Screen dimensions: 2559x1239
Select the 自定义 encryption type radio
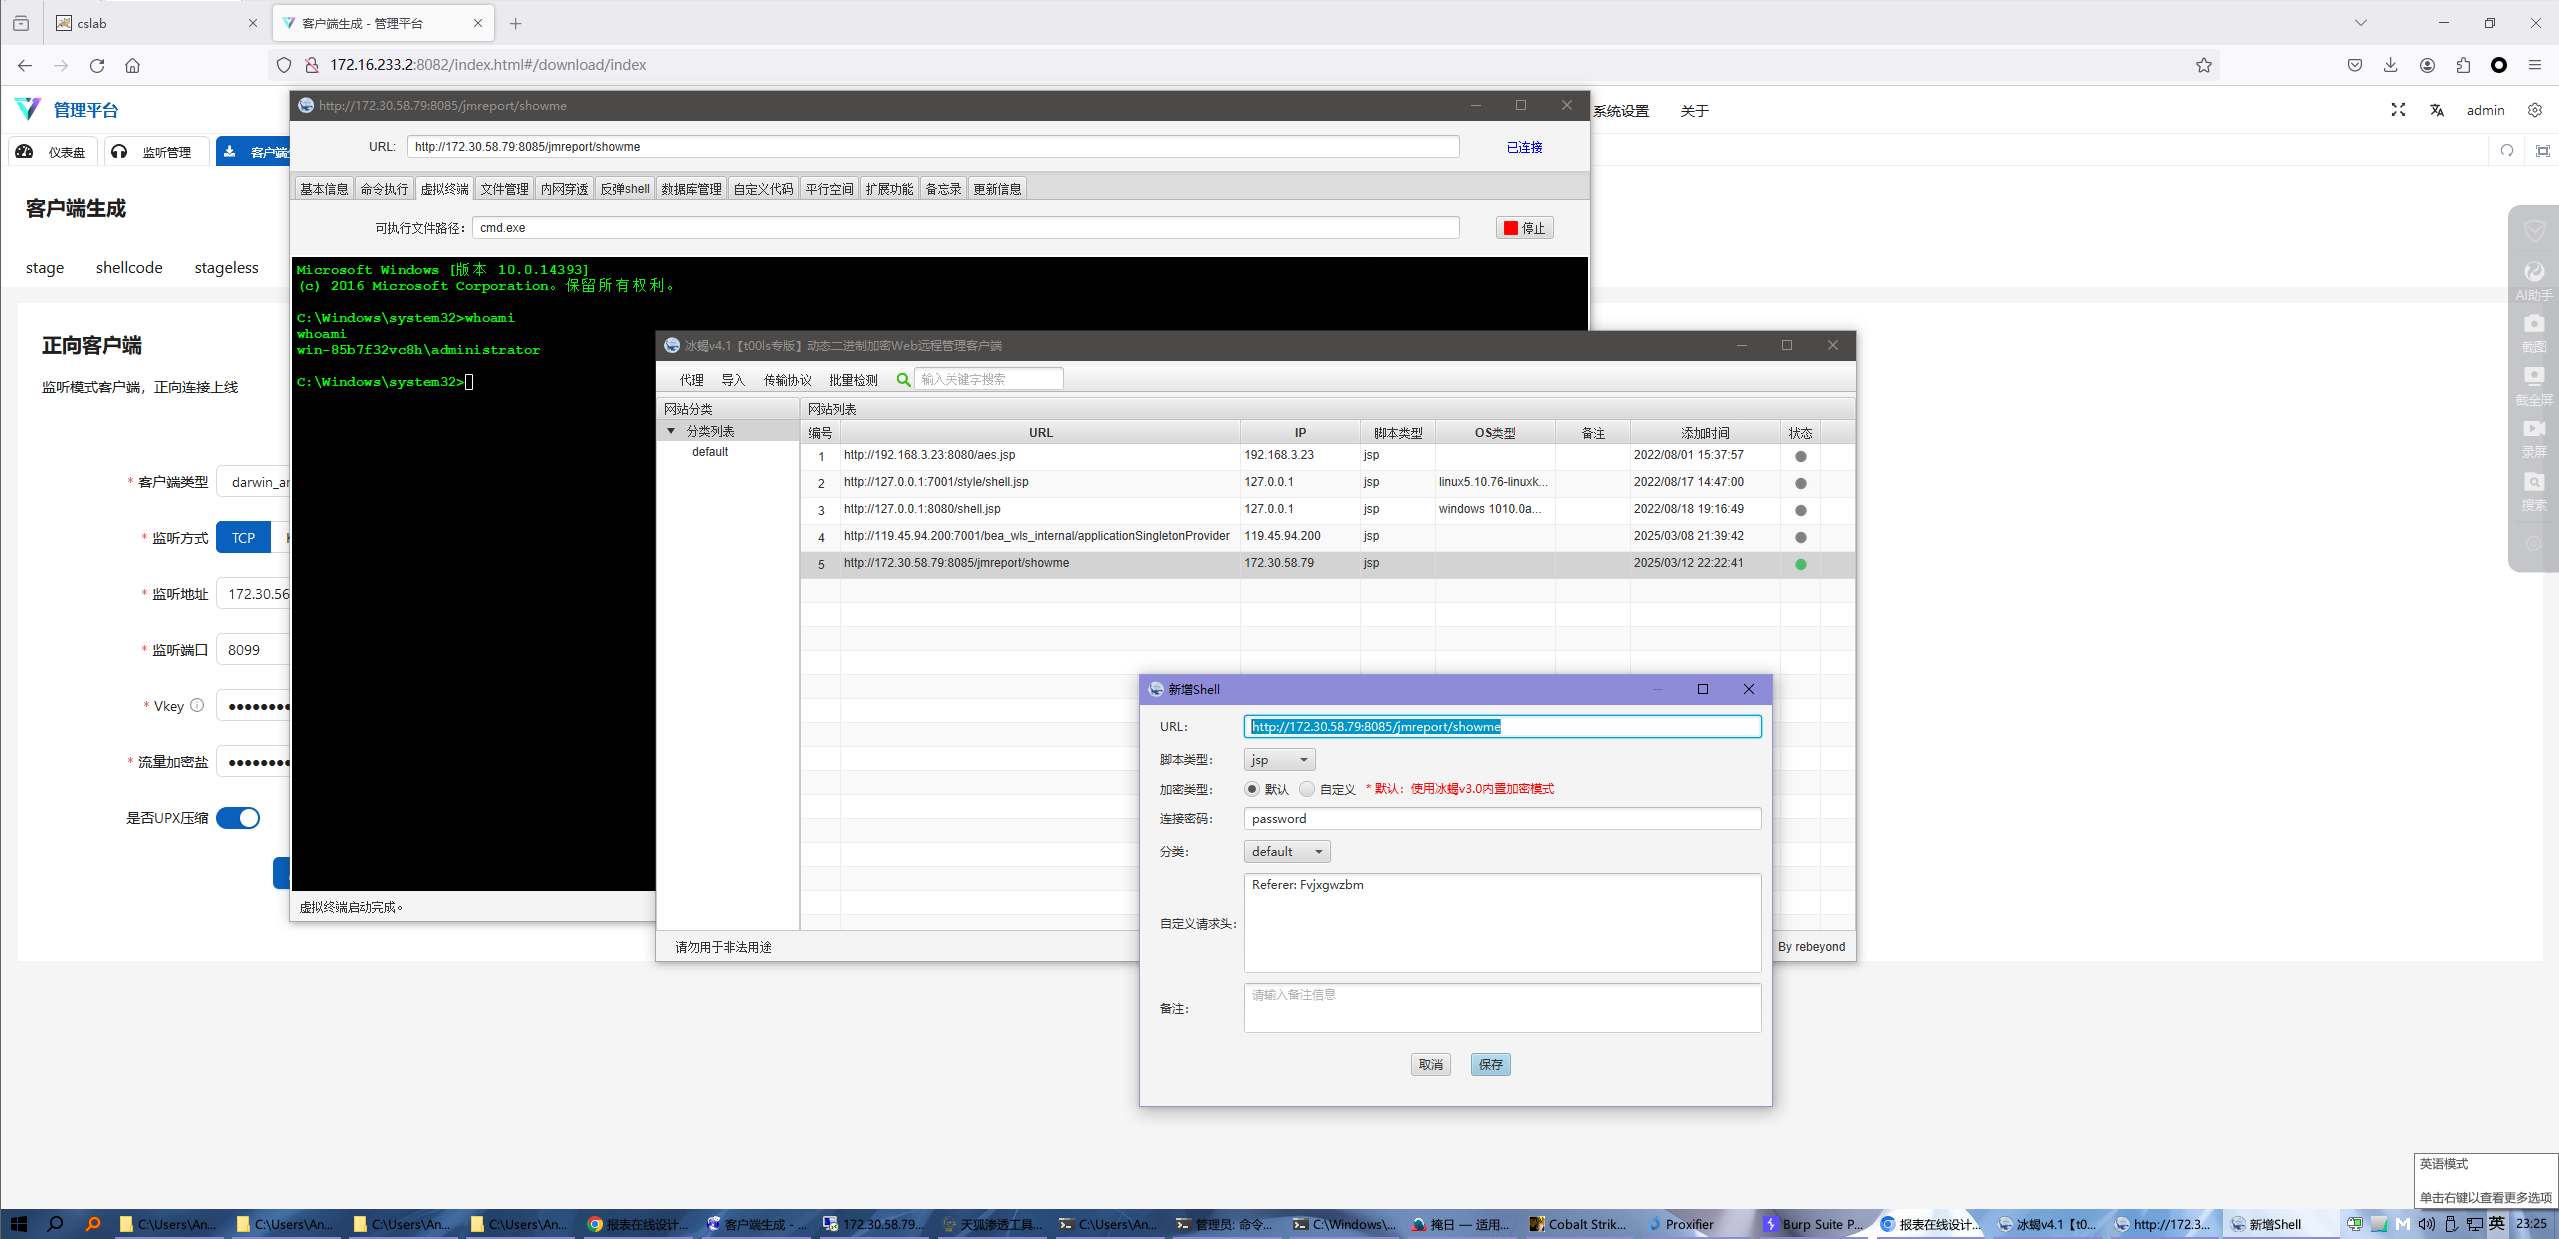tap(1306, 789)
